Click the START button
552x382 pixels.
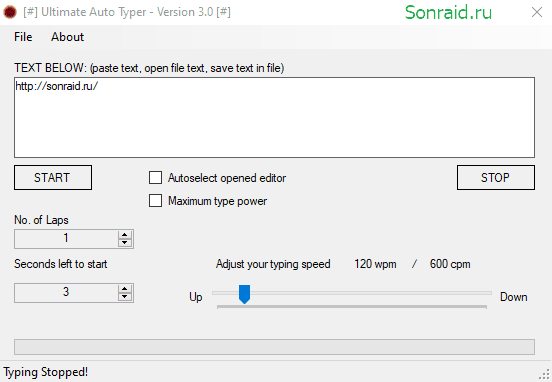pyautogui.click(x=53, y=177)
